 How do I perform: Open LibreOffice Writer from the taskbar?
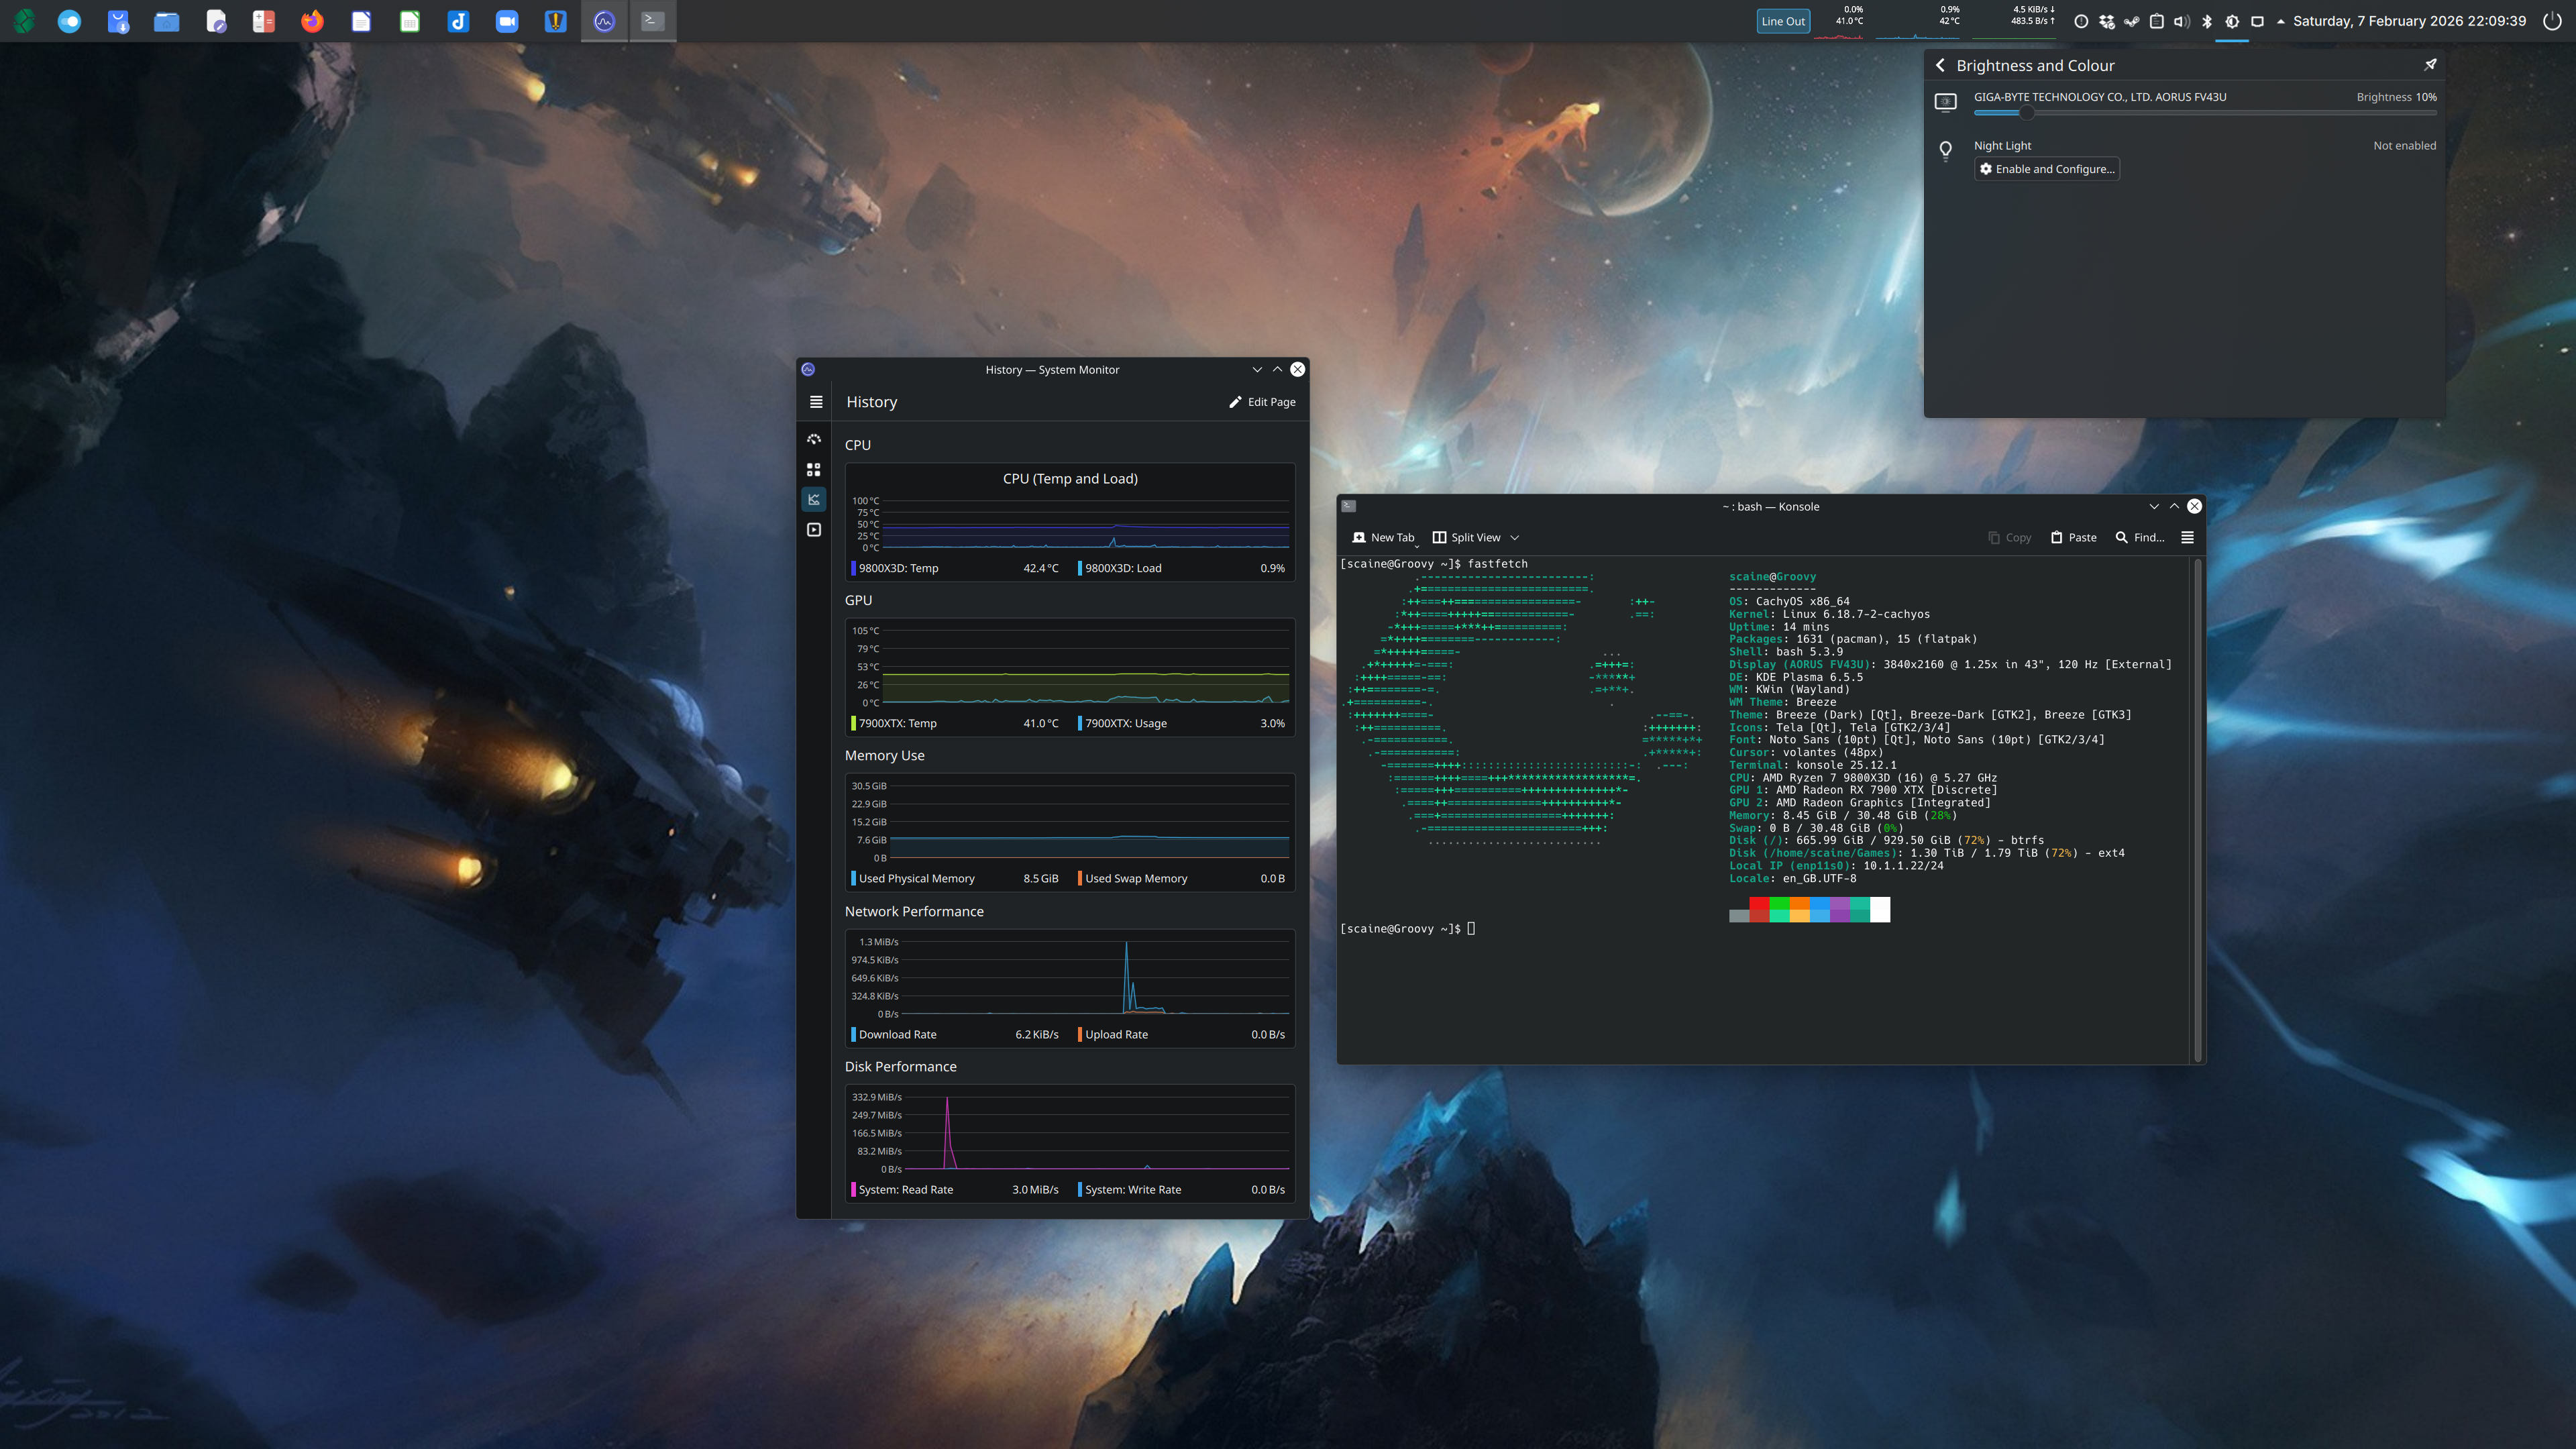pyautogui.click(x=361, y=21)
